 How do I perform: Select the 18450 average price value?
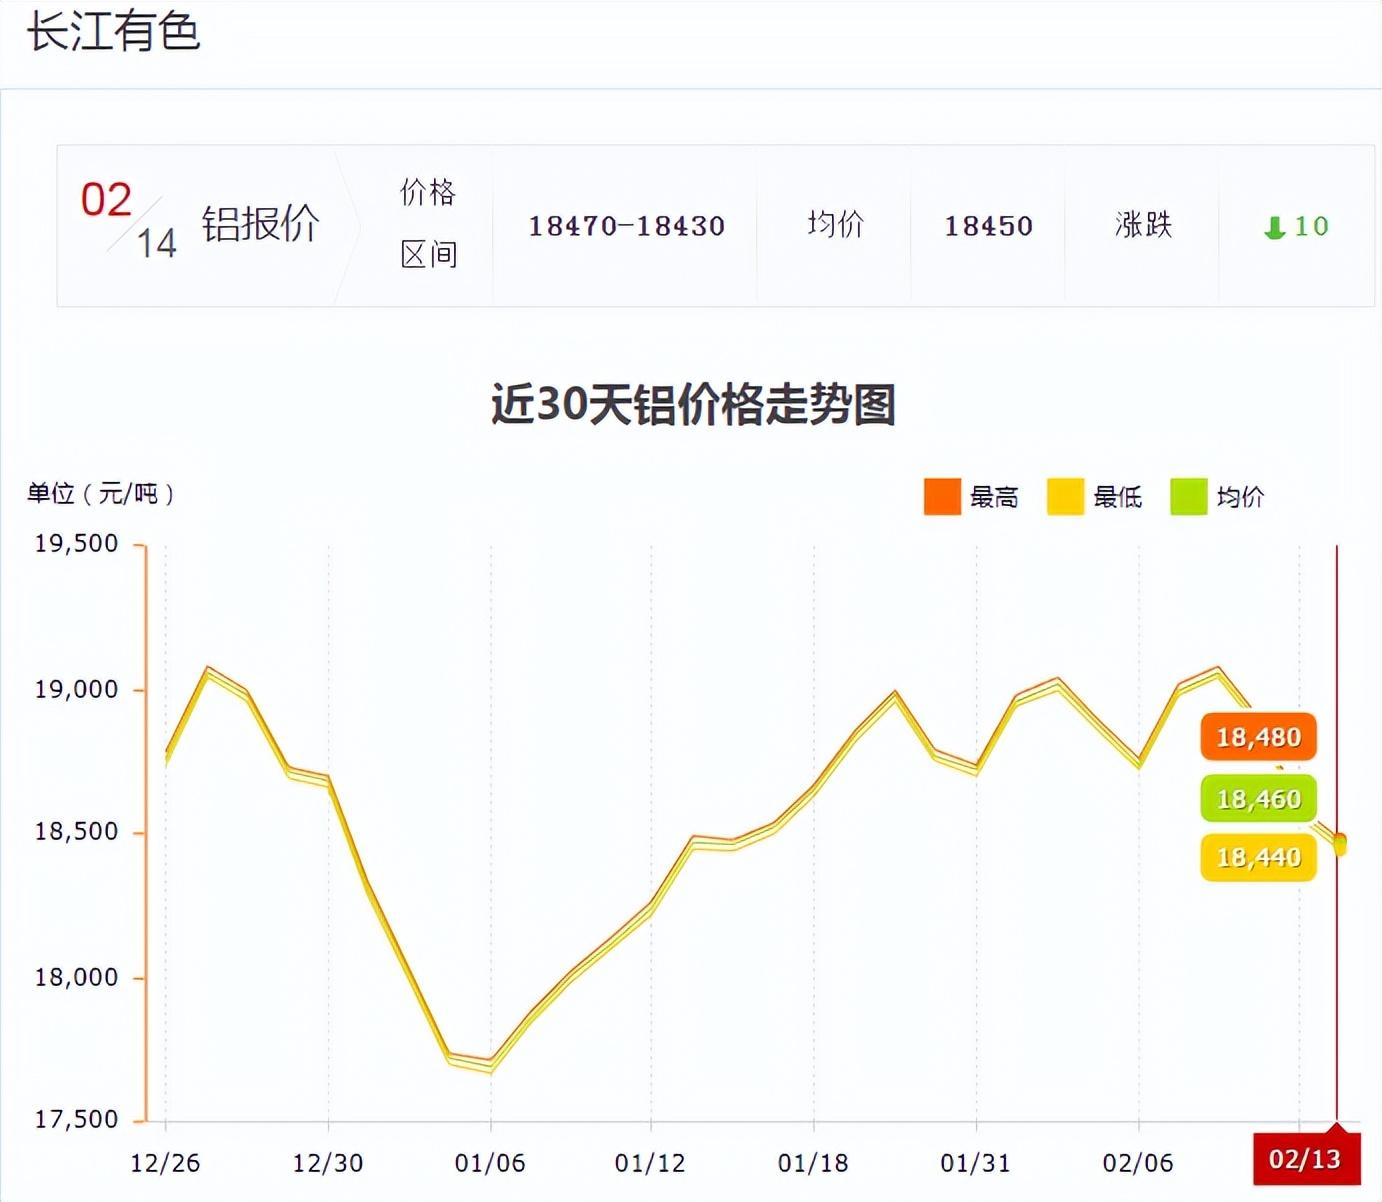coord(988,226)
